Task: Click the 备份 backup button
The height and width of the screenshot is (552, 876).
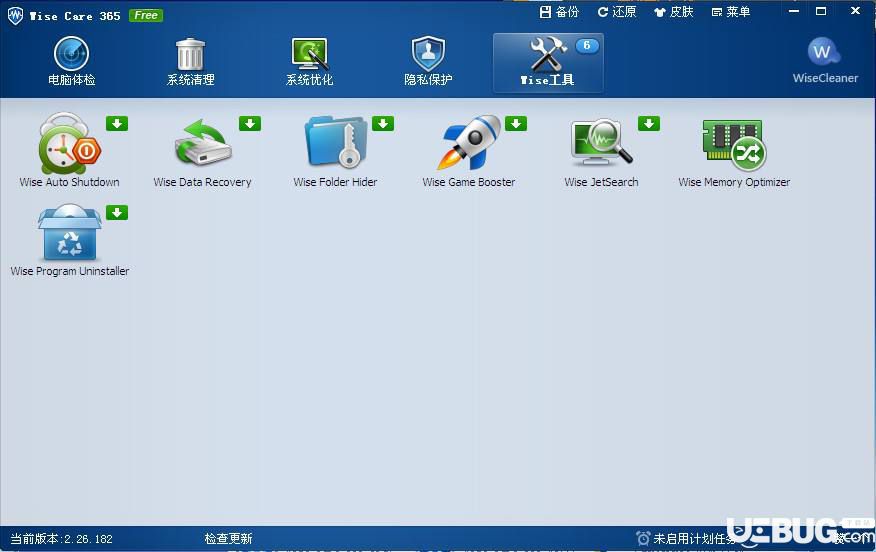Action: (559, 12)
